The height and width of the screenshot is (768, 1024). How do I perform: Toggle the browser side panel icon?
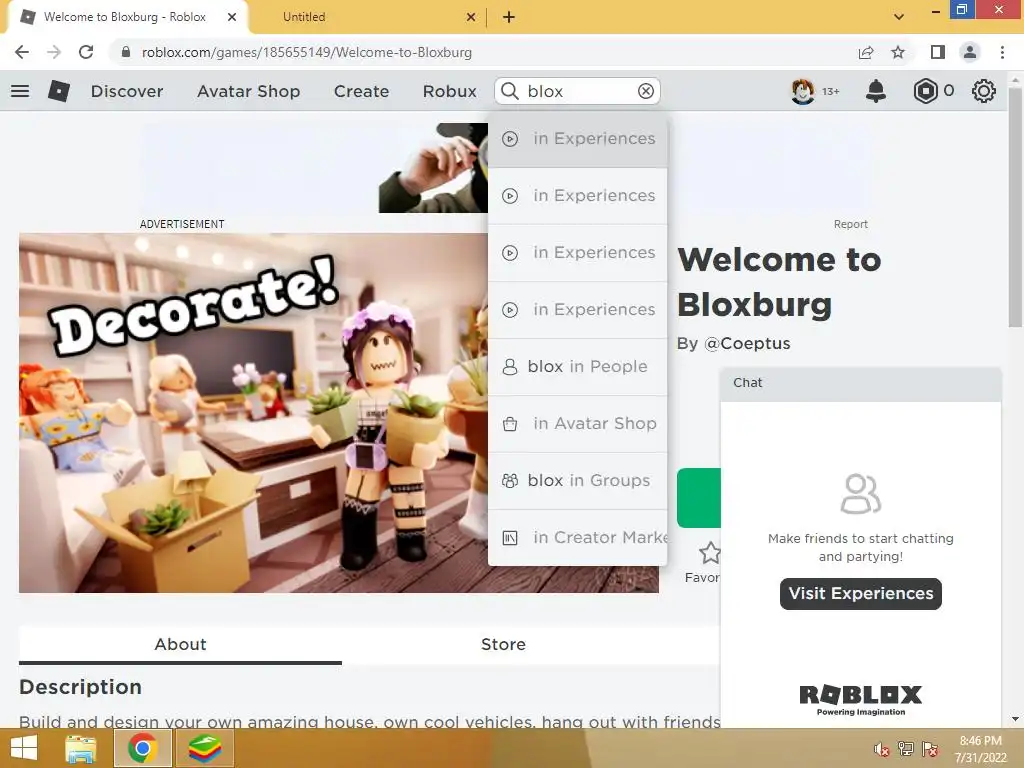coord(937,52)
